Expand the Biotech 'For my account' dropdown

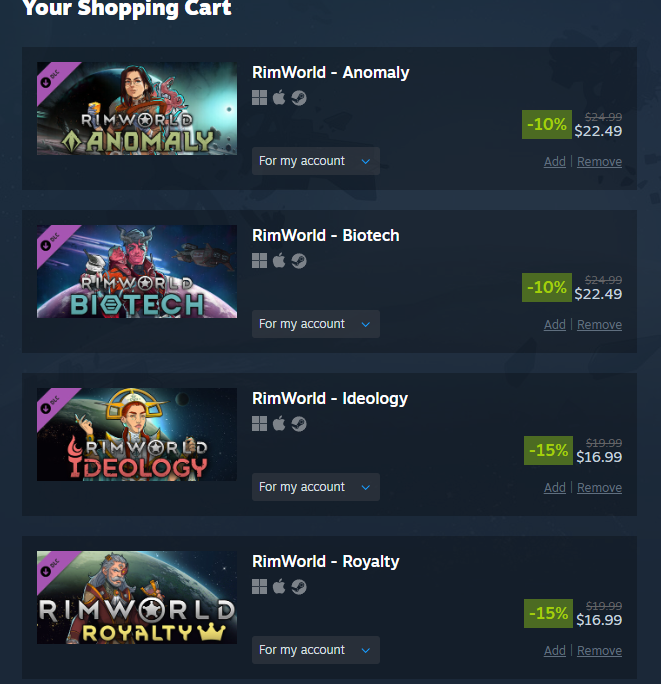click(315, 324)
